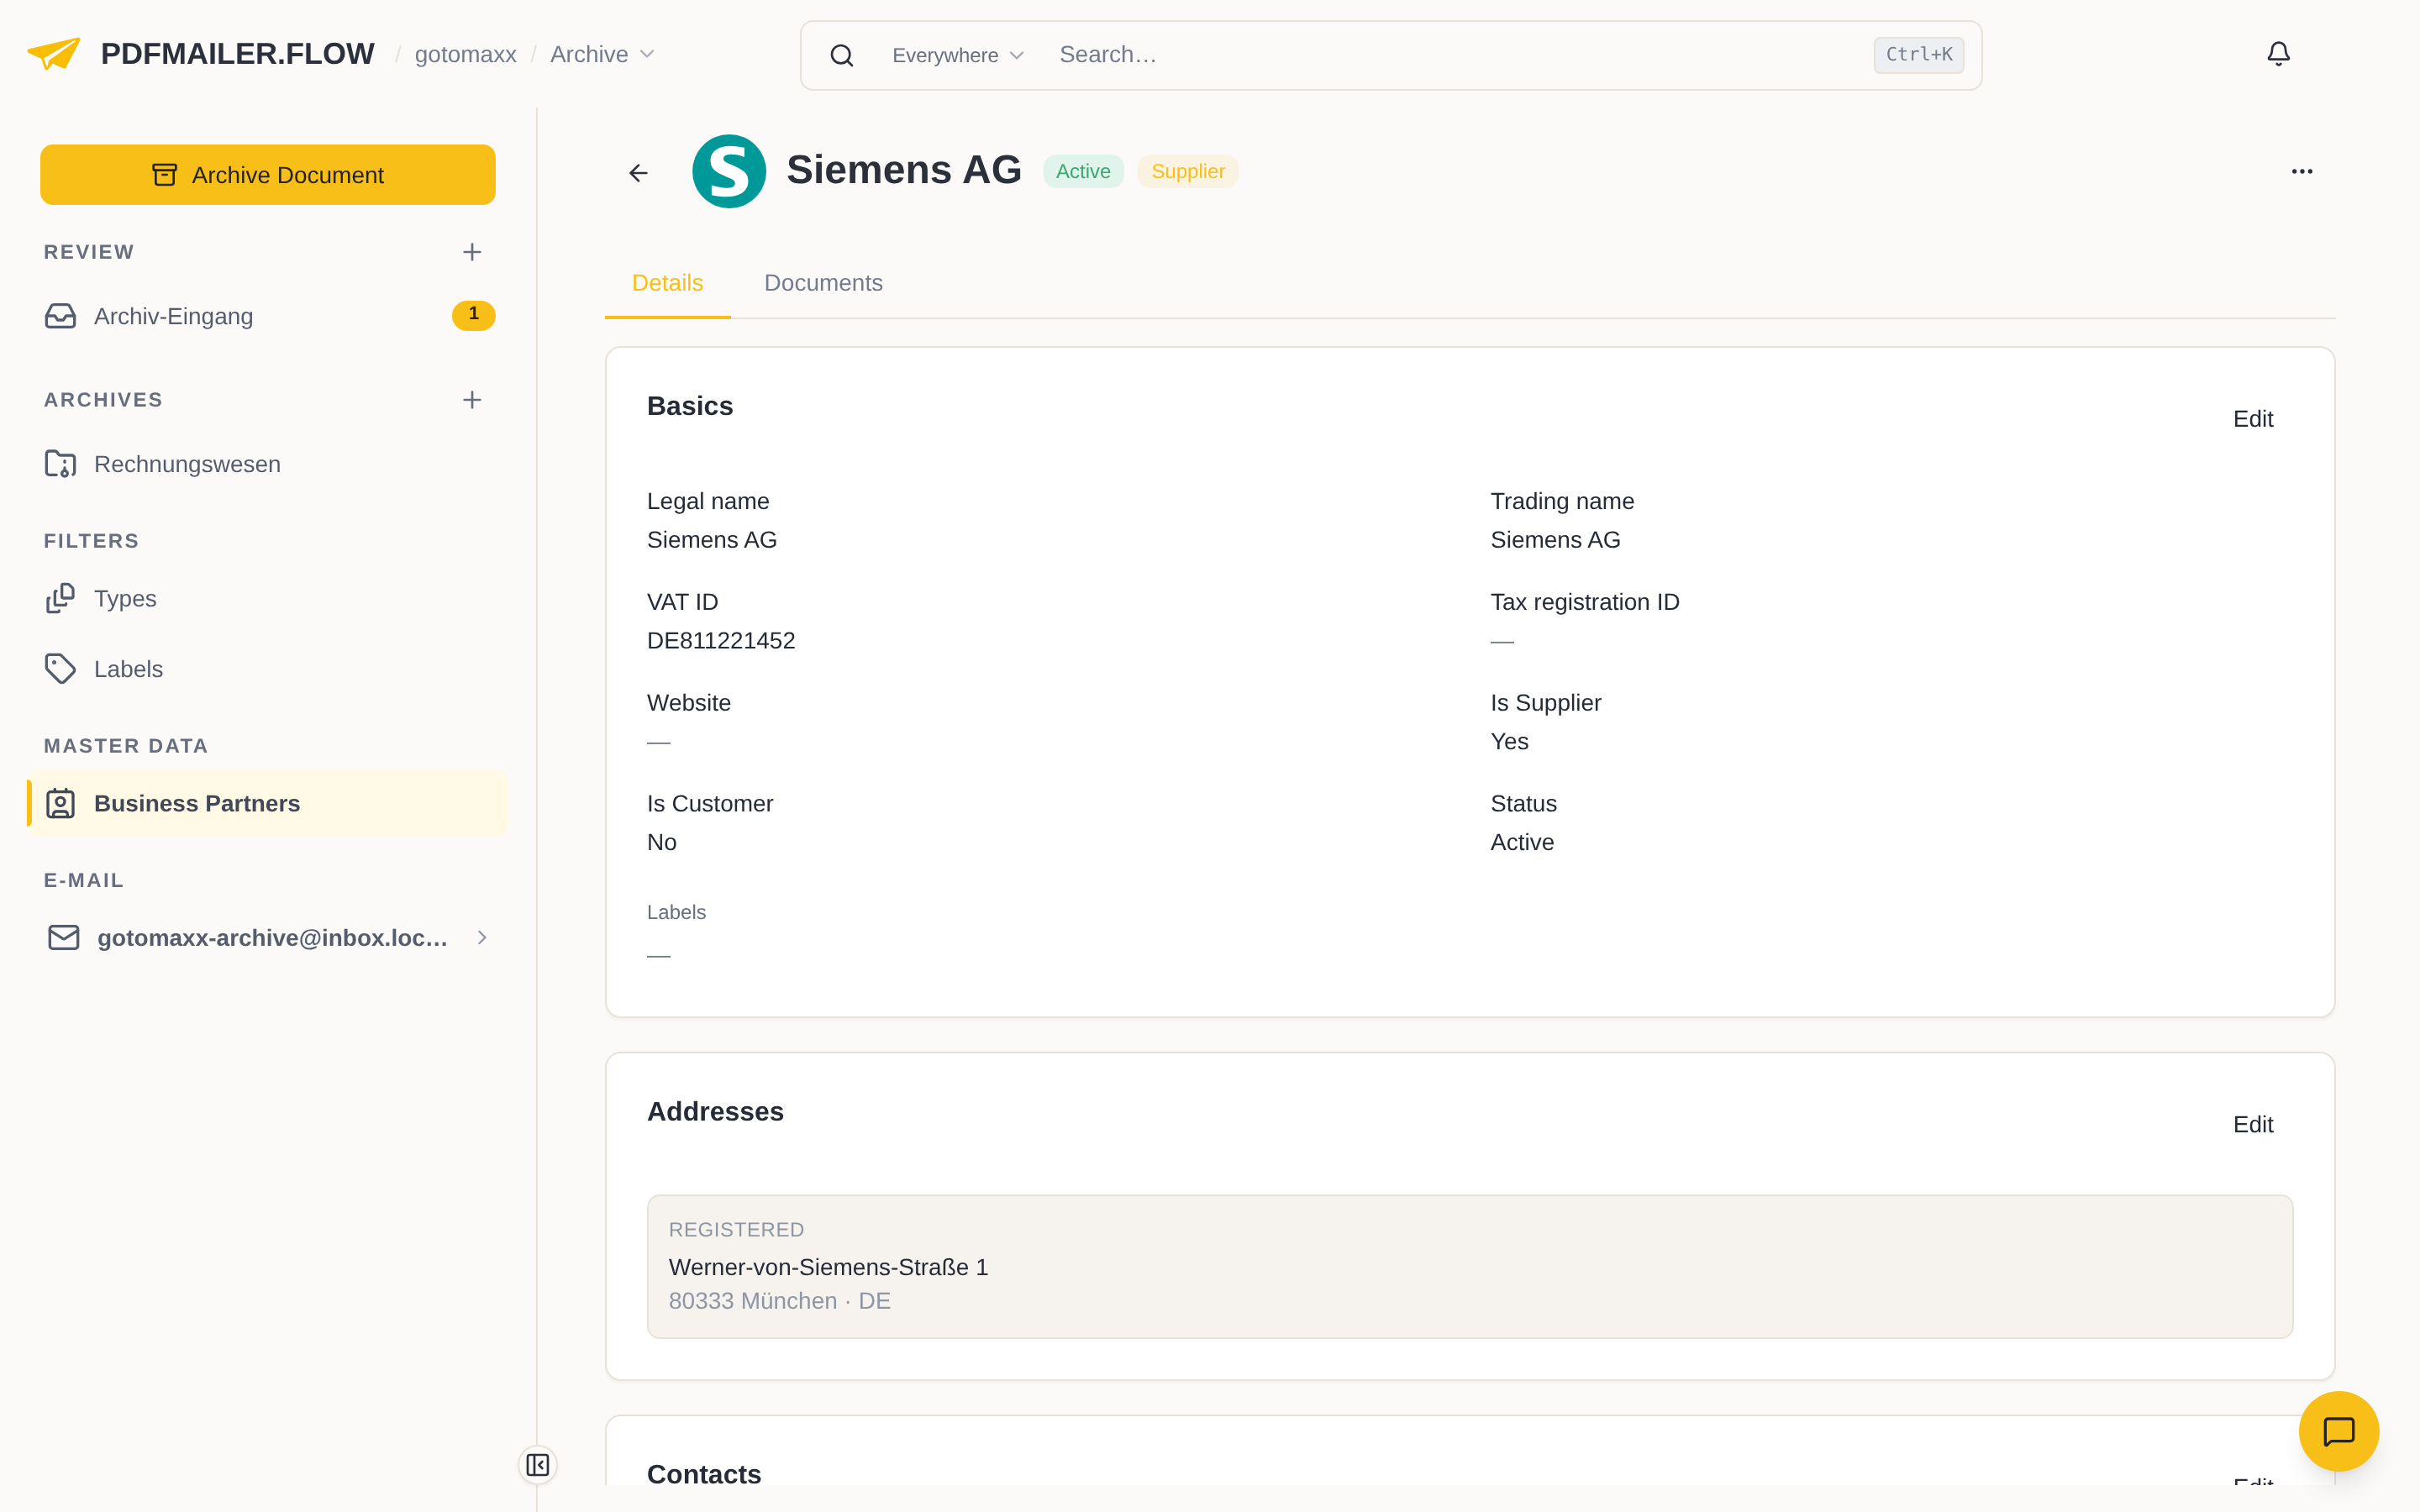This screenshot has height=1512, width=2420.
Task: Edit the Basics section
Action: click(x=2252, y=419)
